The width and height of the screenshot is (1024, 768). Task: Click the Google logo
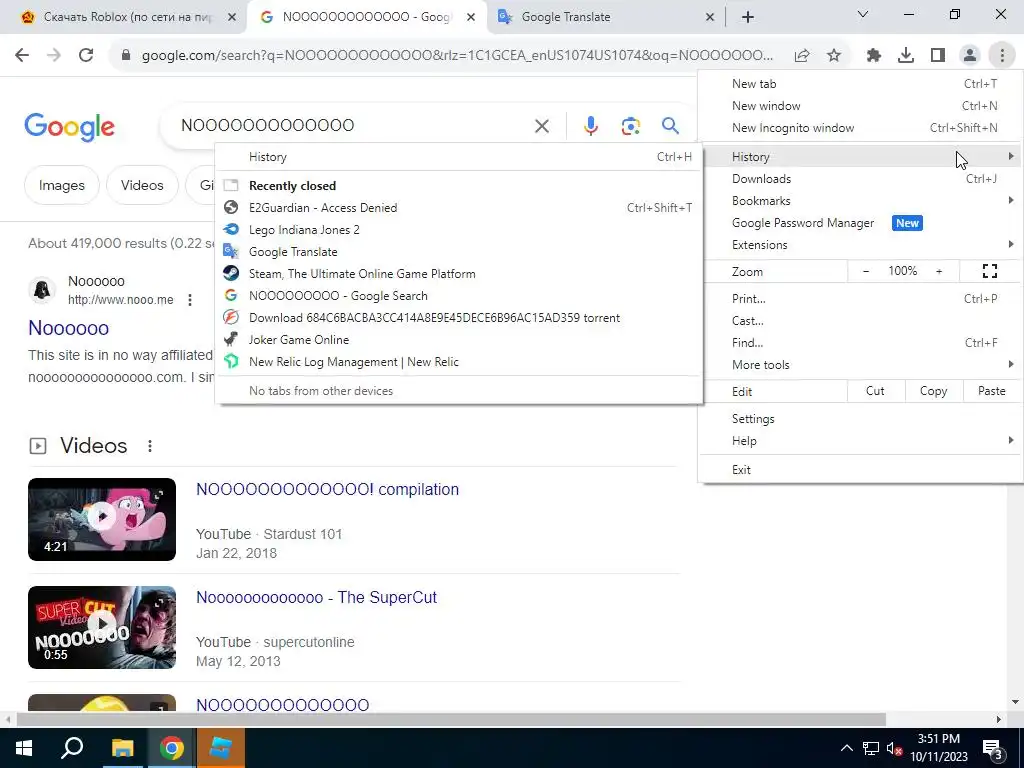69,127
